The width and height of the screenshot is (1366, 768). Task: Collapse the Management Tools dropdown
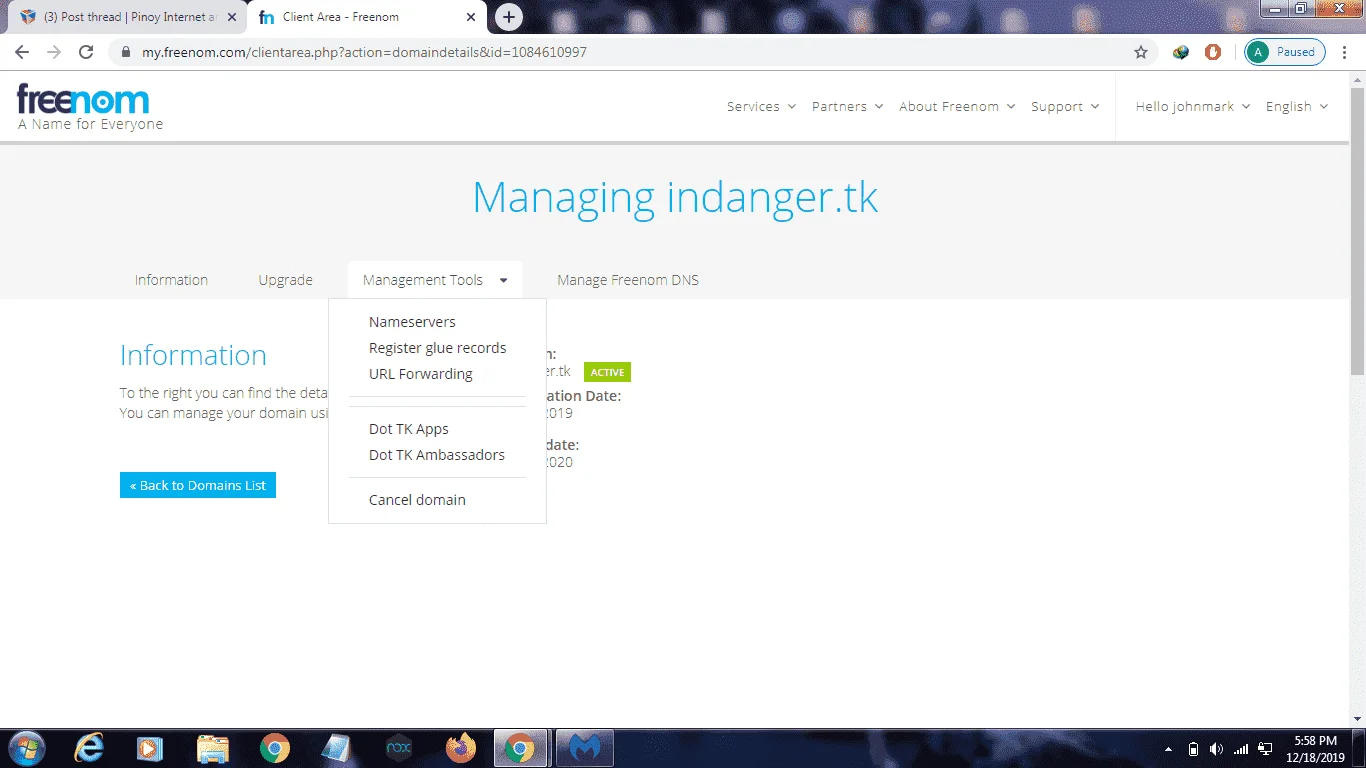[435, 280]
